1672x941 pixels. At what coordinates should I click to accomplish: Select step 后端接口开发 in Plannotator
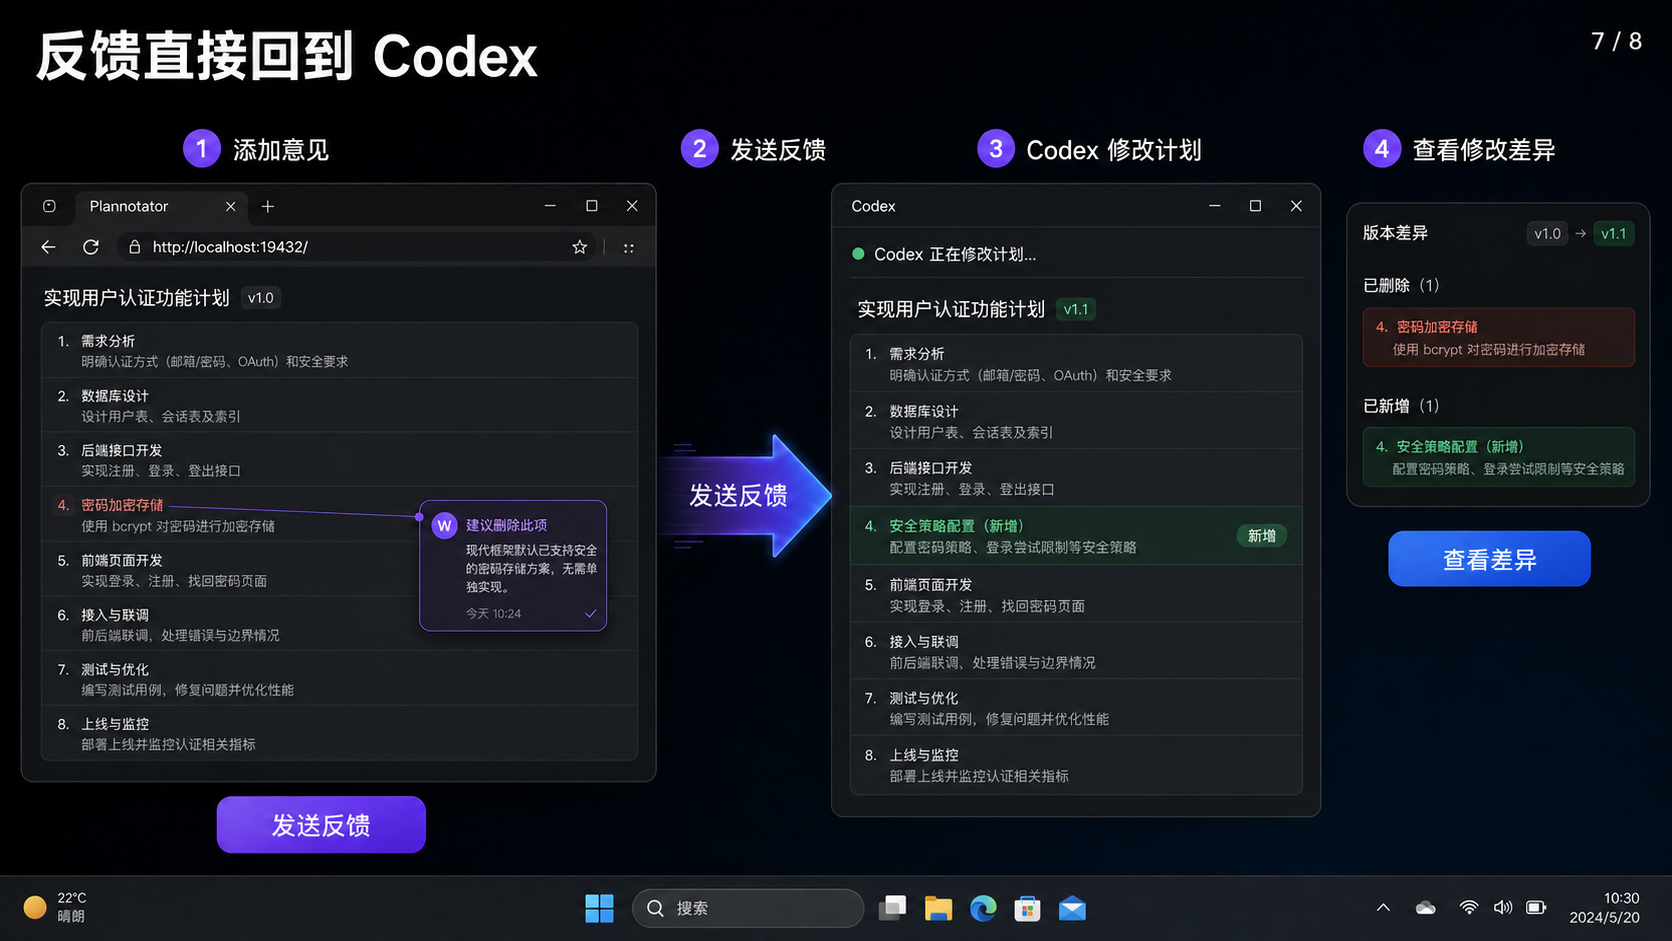(340, 460)
